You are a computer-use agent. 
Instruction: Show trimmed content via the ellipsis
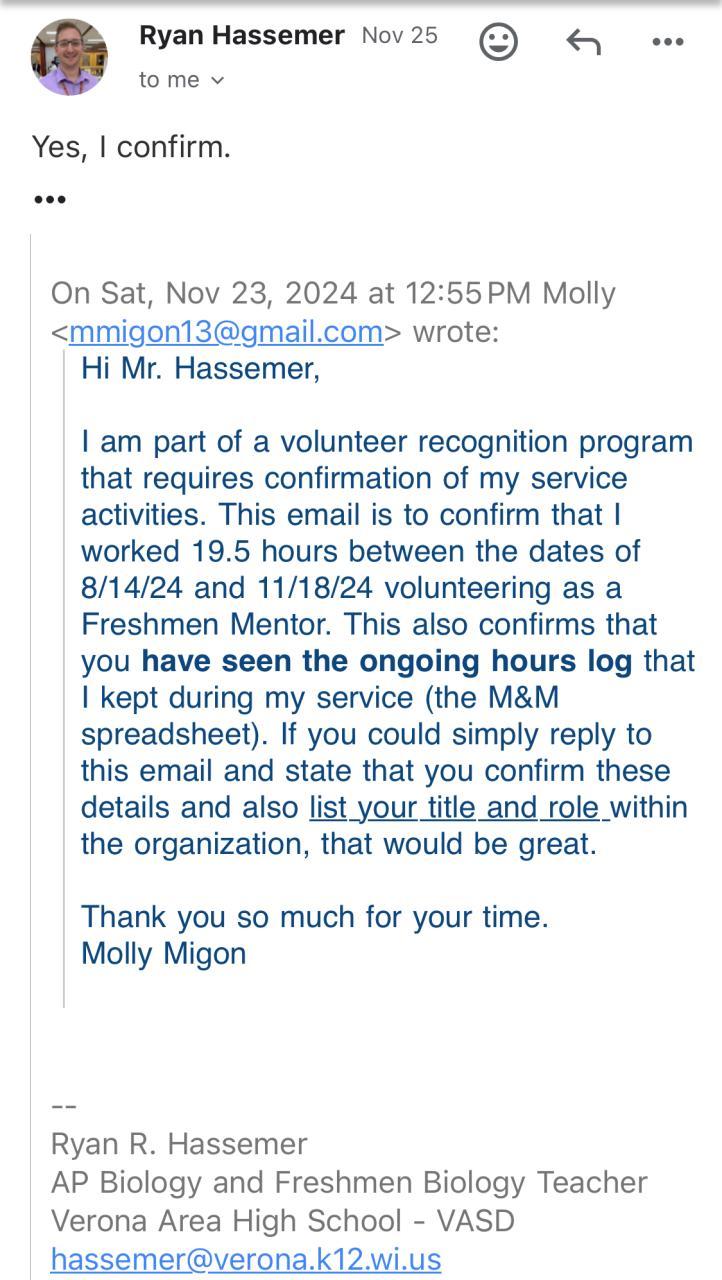[50, 199]
